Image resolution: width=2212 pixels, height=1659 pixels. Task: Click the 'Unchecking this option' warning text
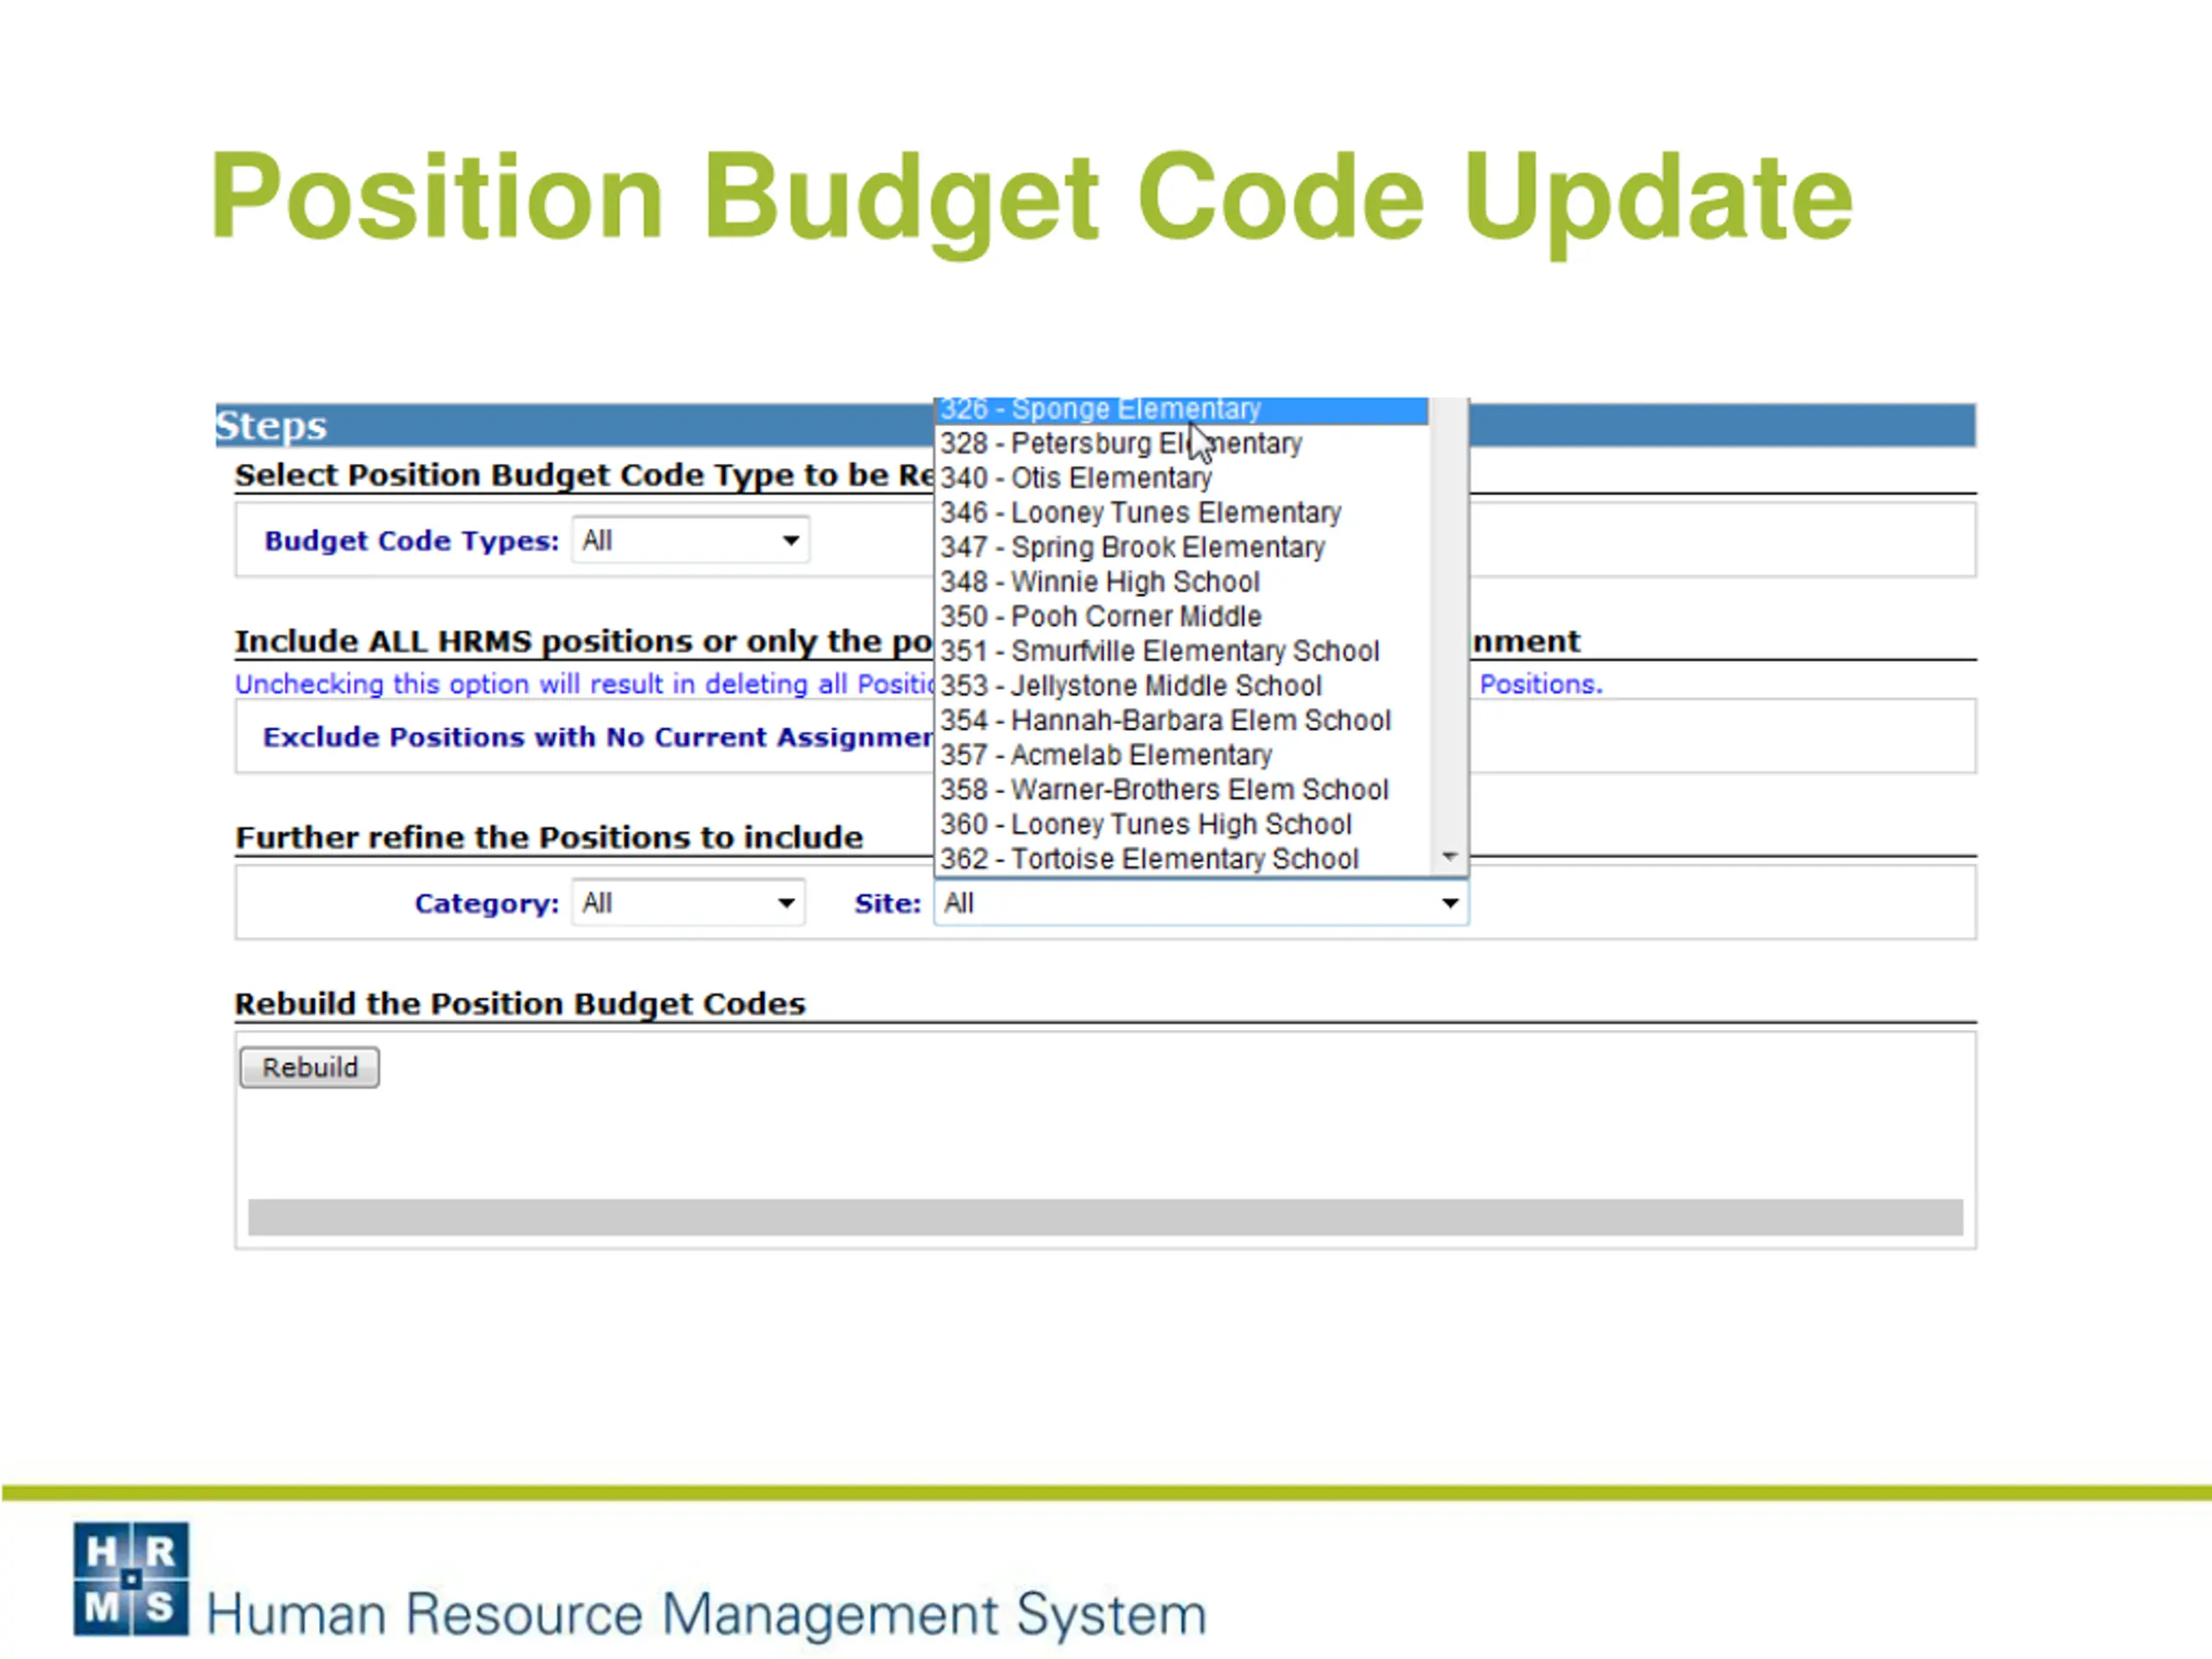click(584, 685)
